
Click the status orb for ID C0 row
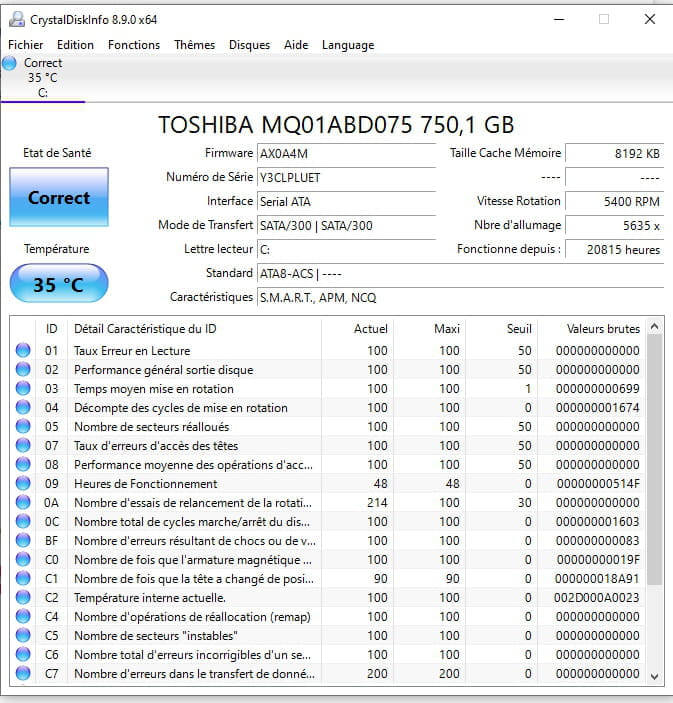pyautogui.click(x=23, y=559)
